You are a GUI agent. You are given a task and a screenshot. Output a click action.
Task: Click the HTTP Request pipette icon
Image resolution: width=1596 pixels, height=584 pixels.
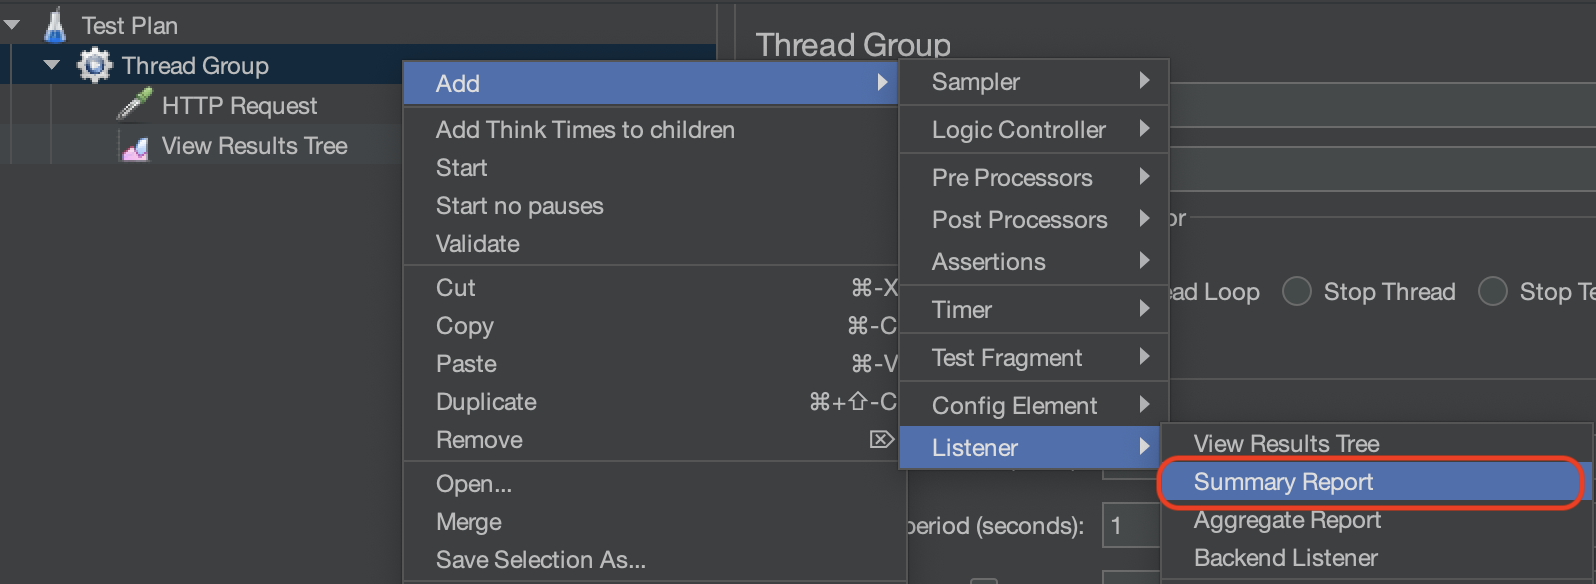[134, 105]
